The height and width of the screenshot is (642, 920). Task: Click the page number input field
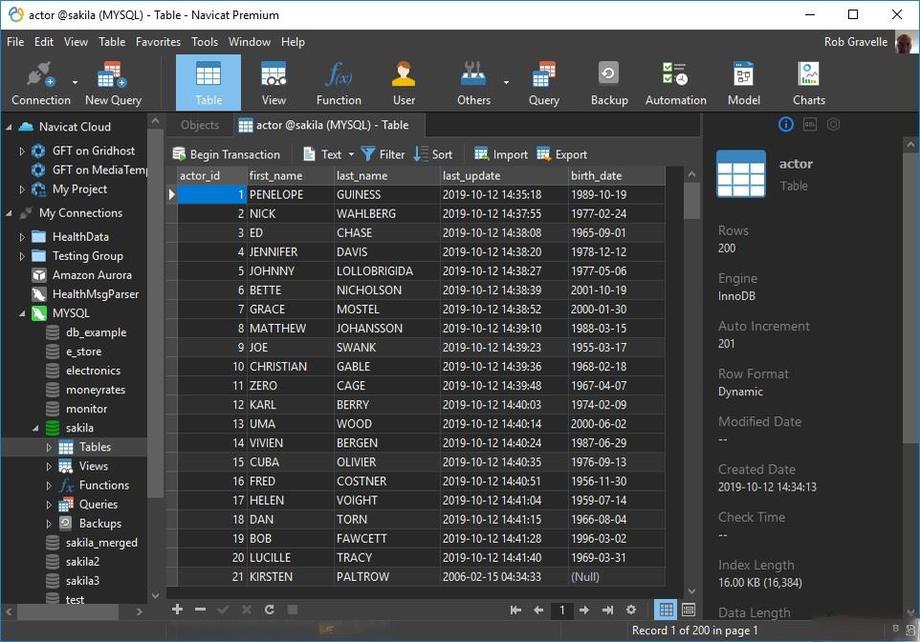tap(562, 610)
